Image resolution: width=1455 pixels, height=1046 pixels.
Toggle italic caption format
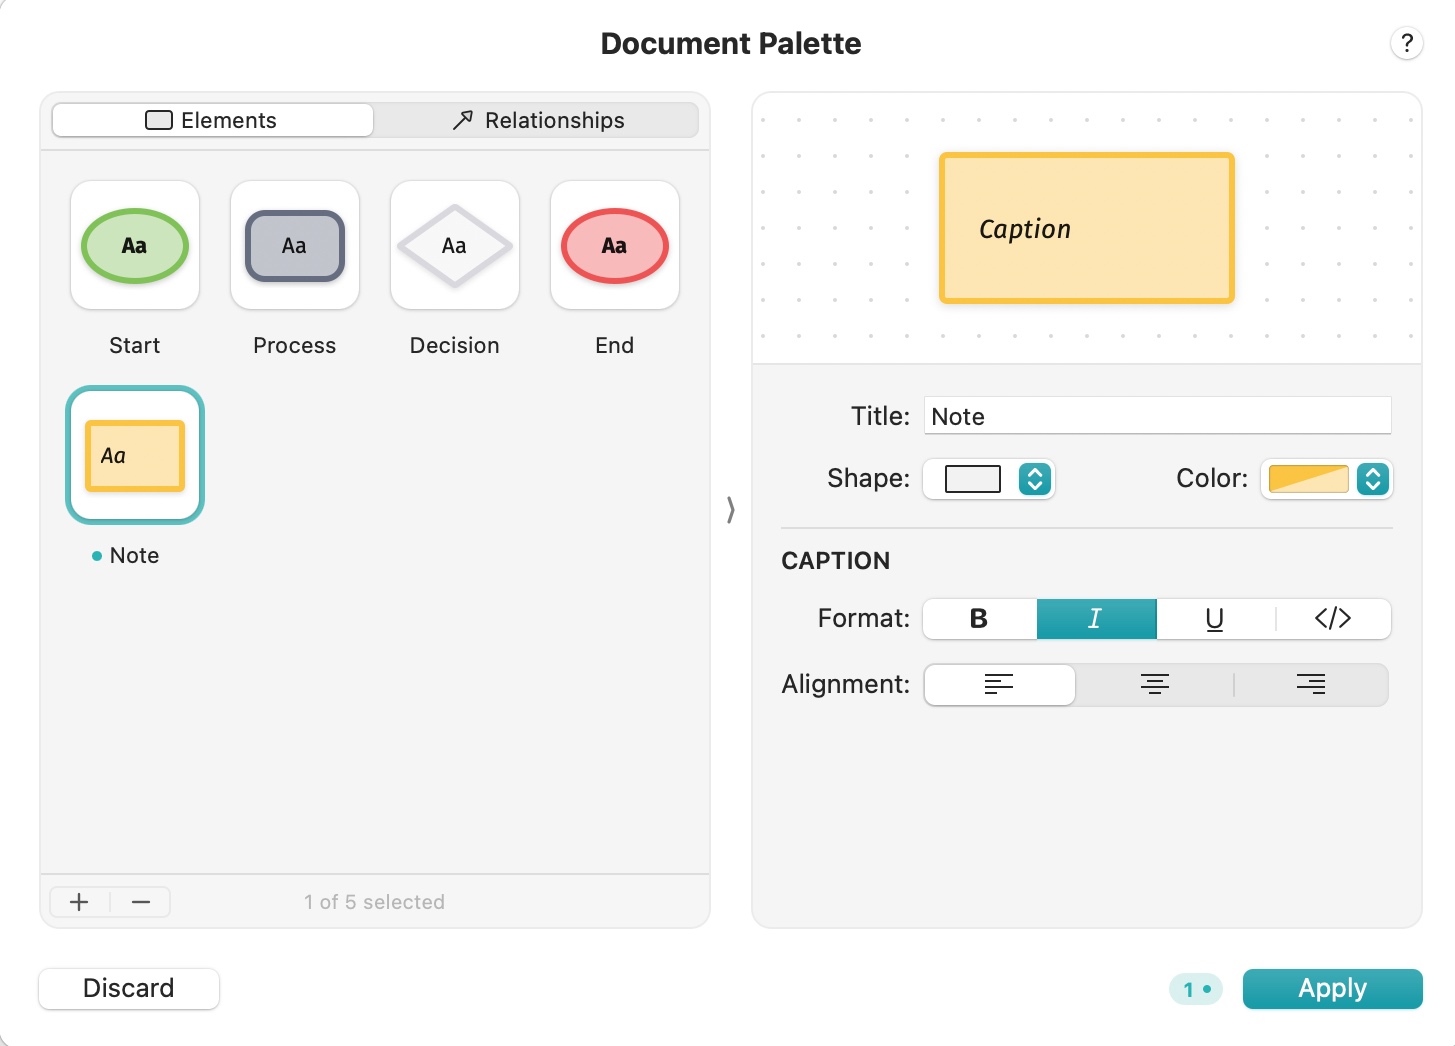tap(1096, 619)
